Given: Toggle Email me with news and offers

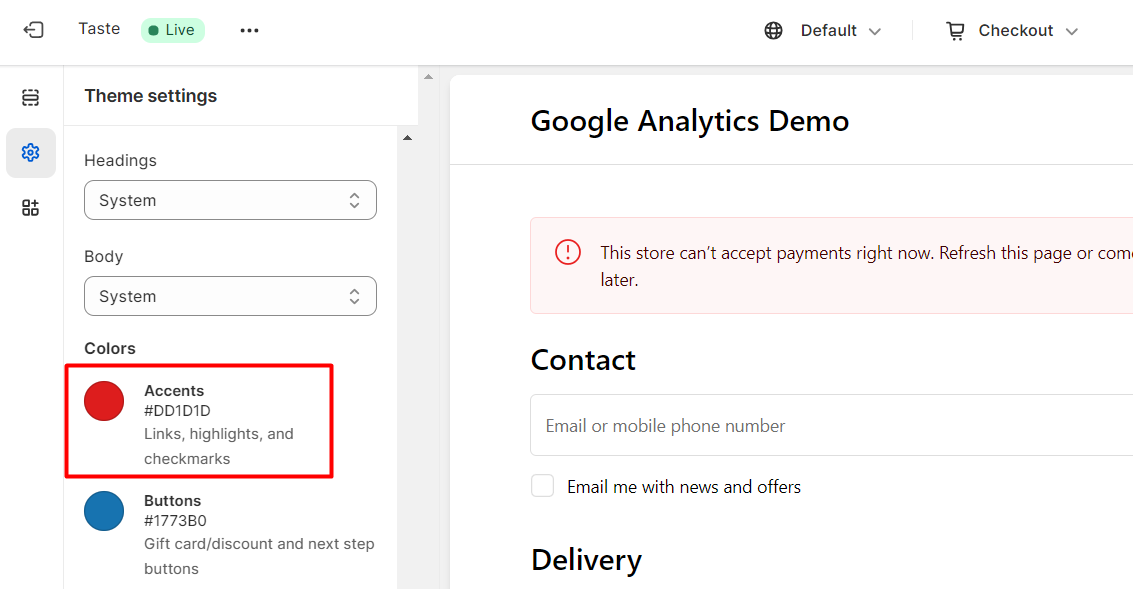Looking at the screenshot, I should 543,486.
